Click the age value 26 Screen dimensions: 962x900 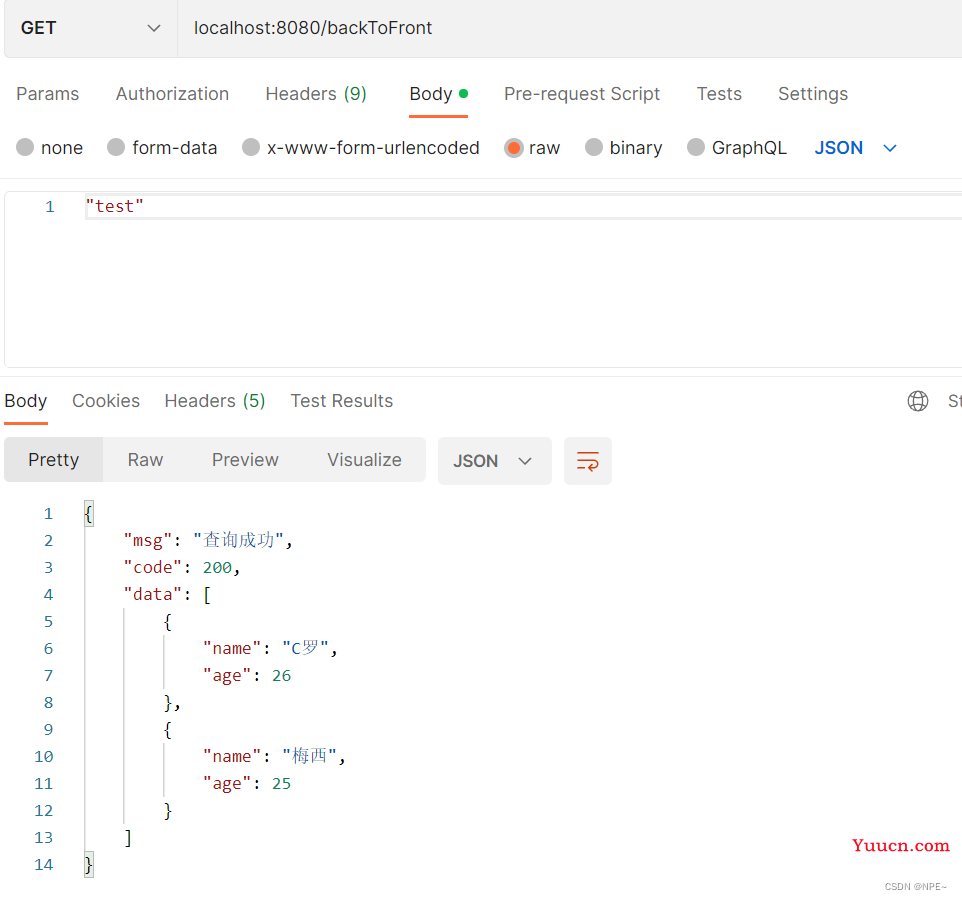click(x=282, y=675)
